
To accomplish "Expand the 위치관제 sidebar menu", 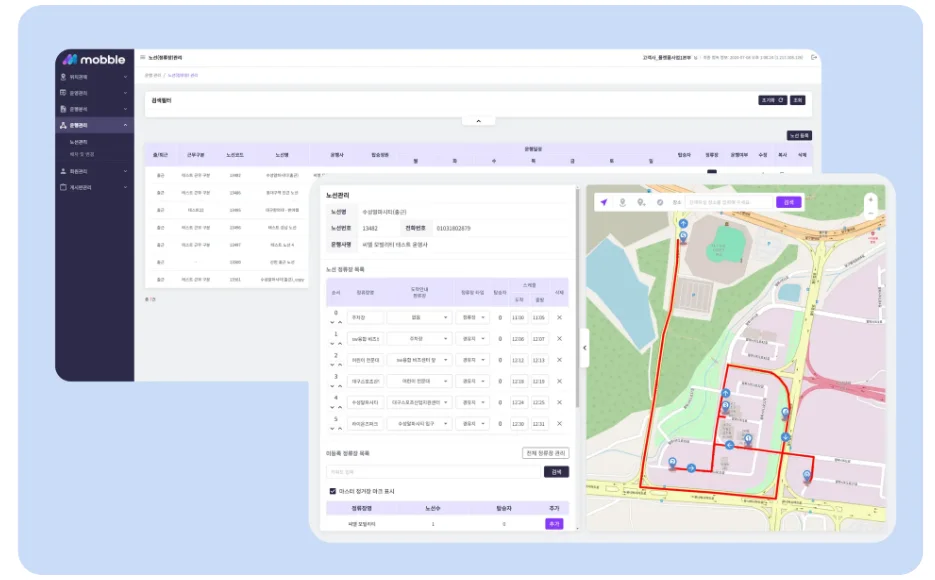I will tap(94, 76).
